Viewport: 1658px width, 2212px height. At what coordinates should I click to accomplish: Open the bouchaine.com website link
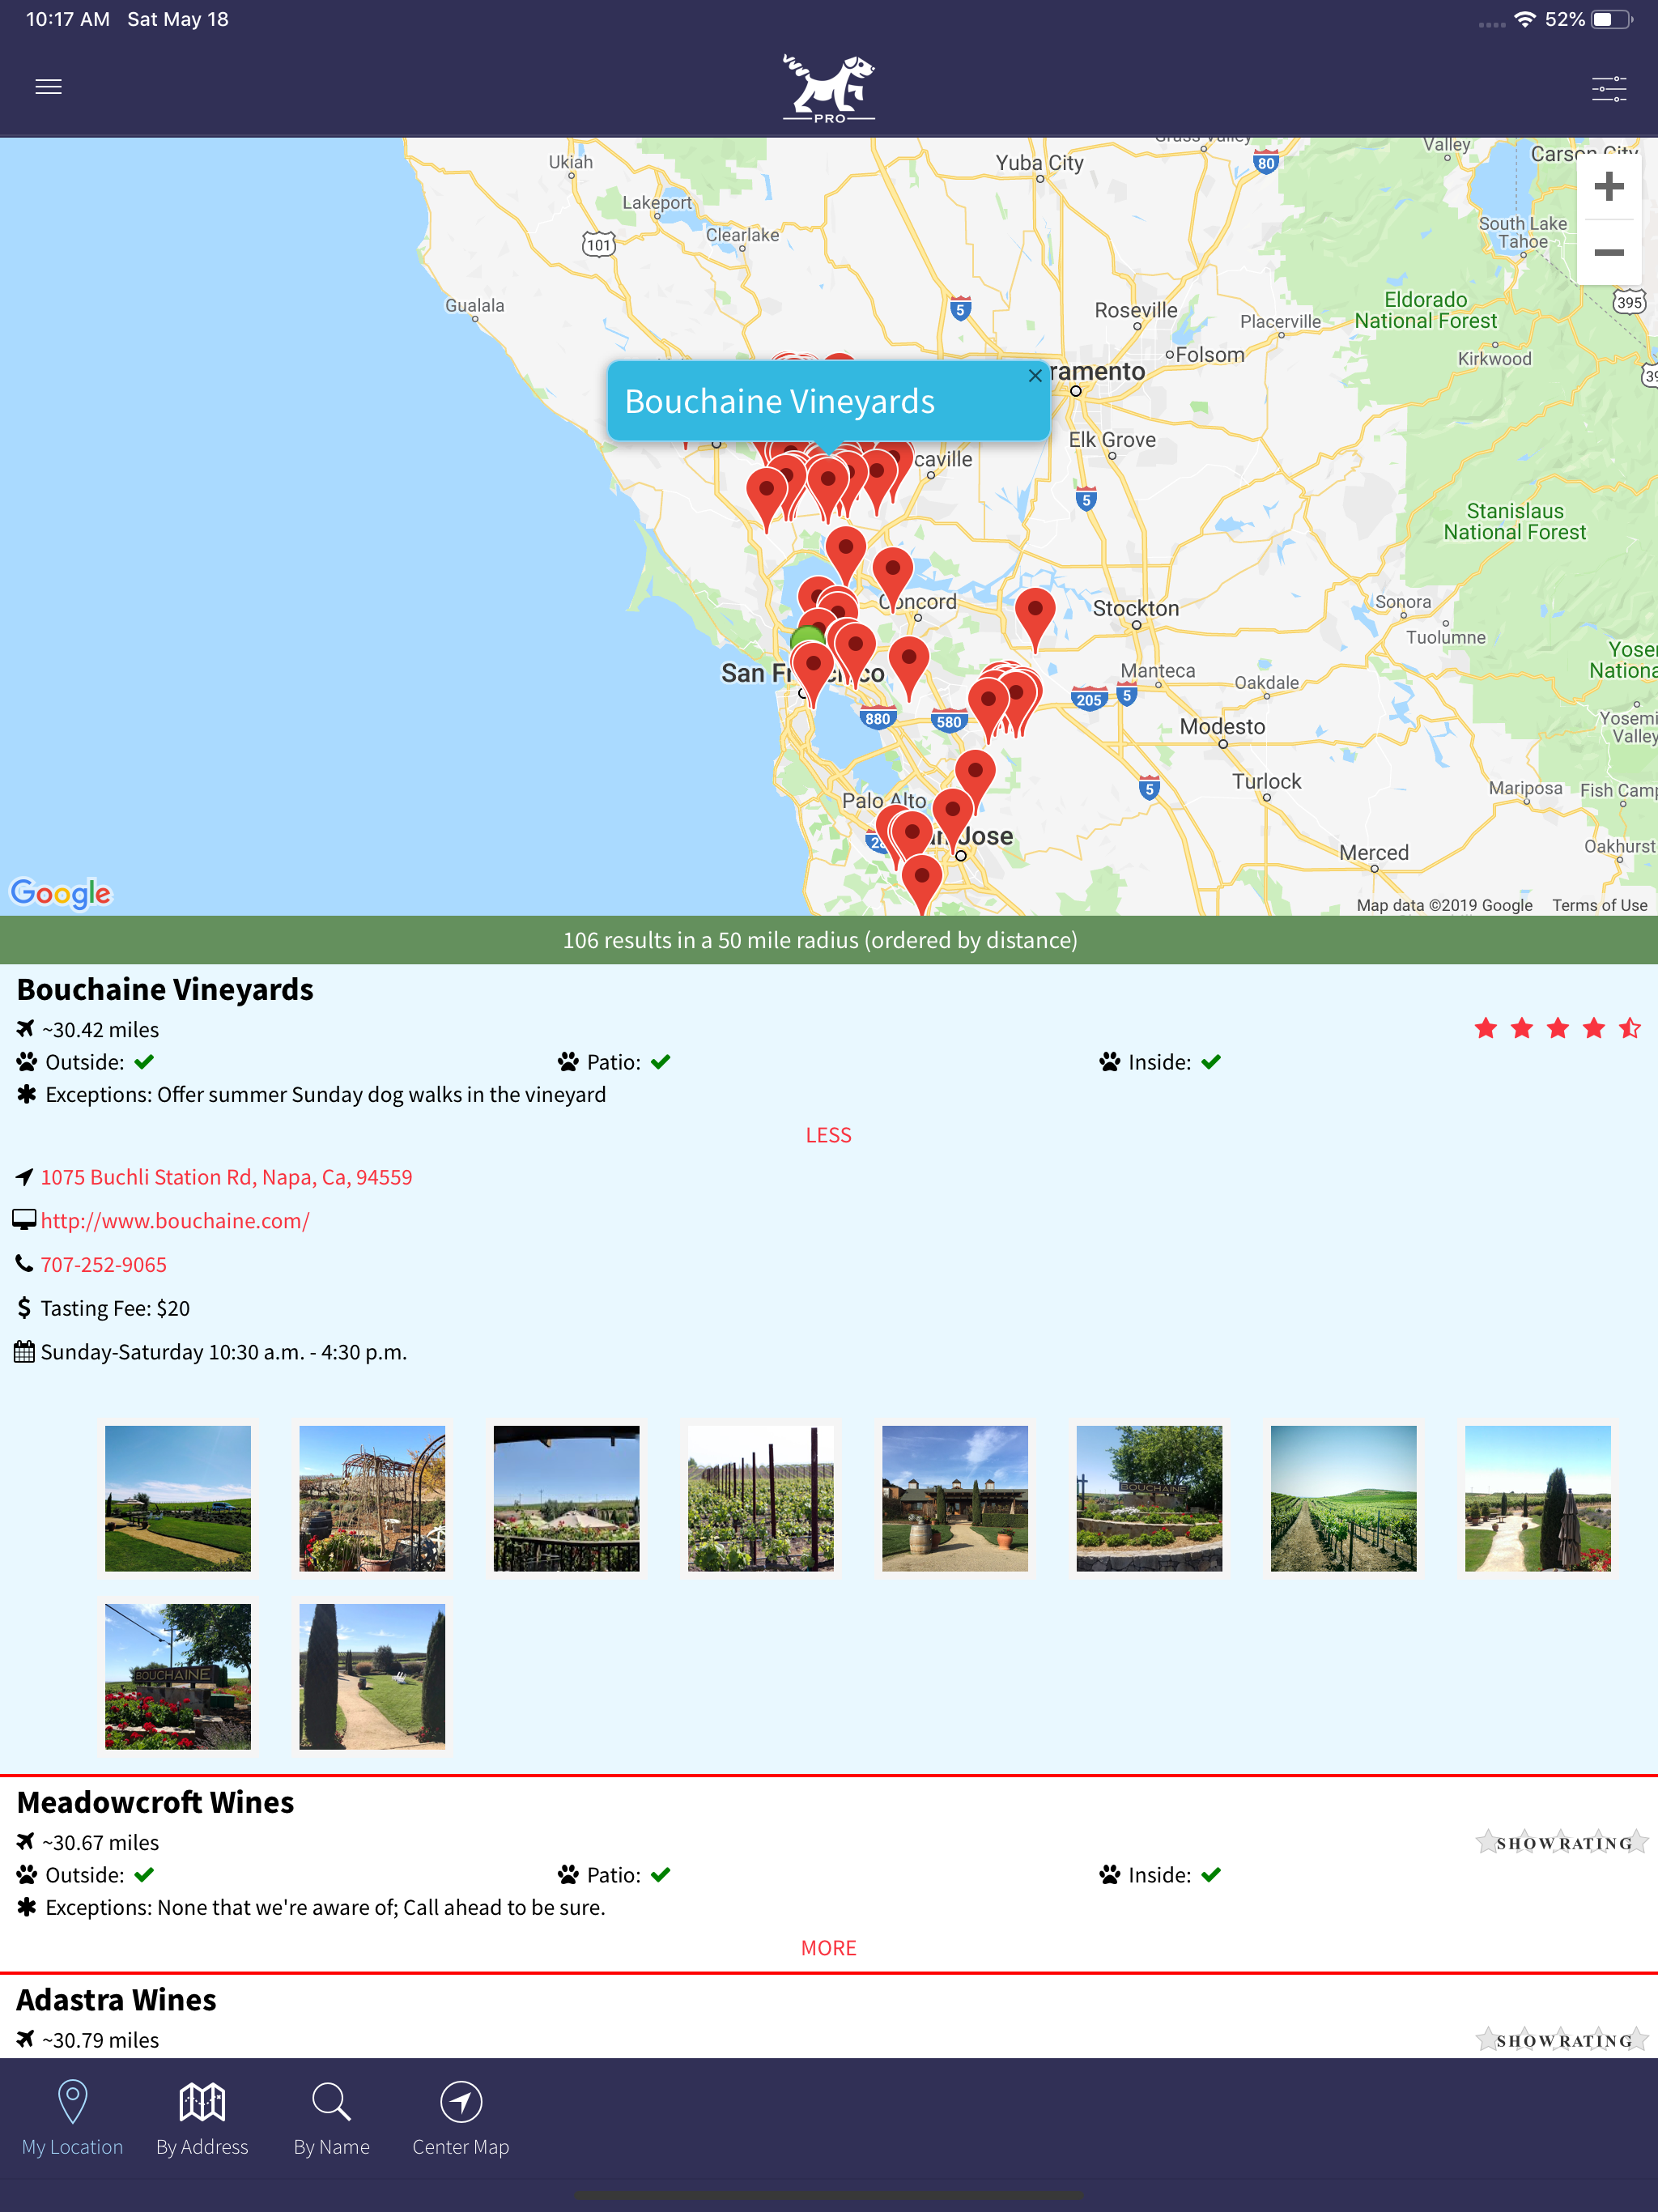175,1221
